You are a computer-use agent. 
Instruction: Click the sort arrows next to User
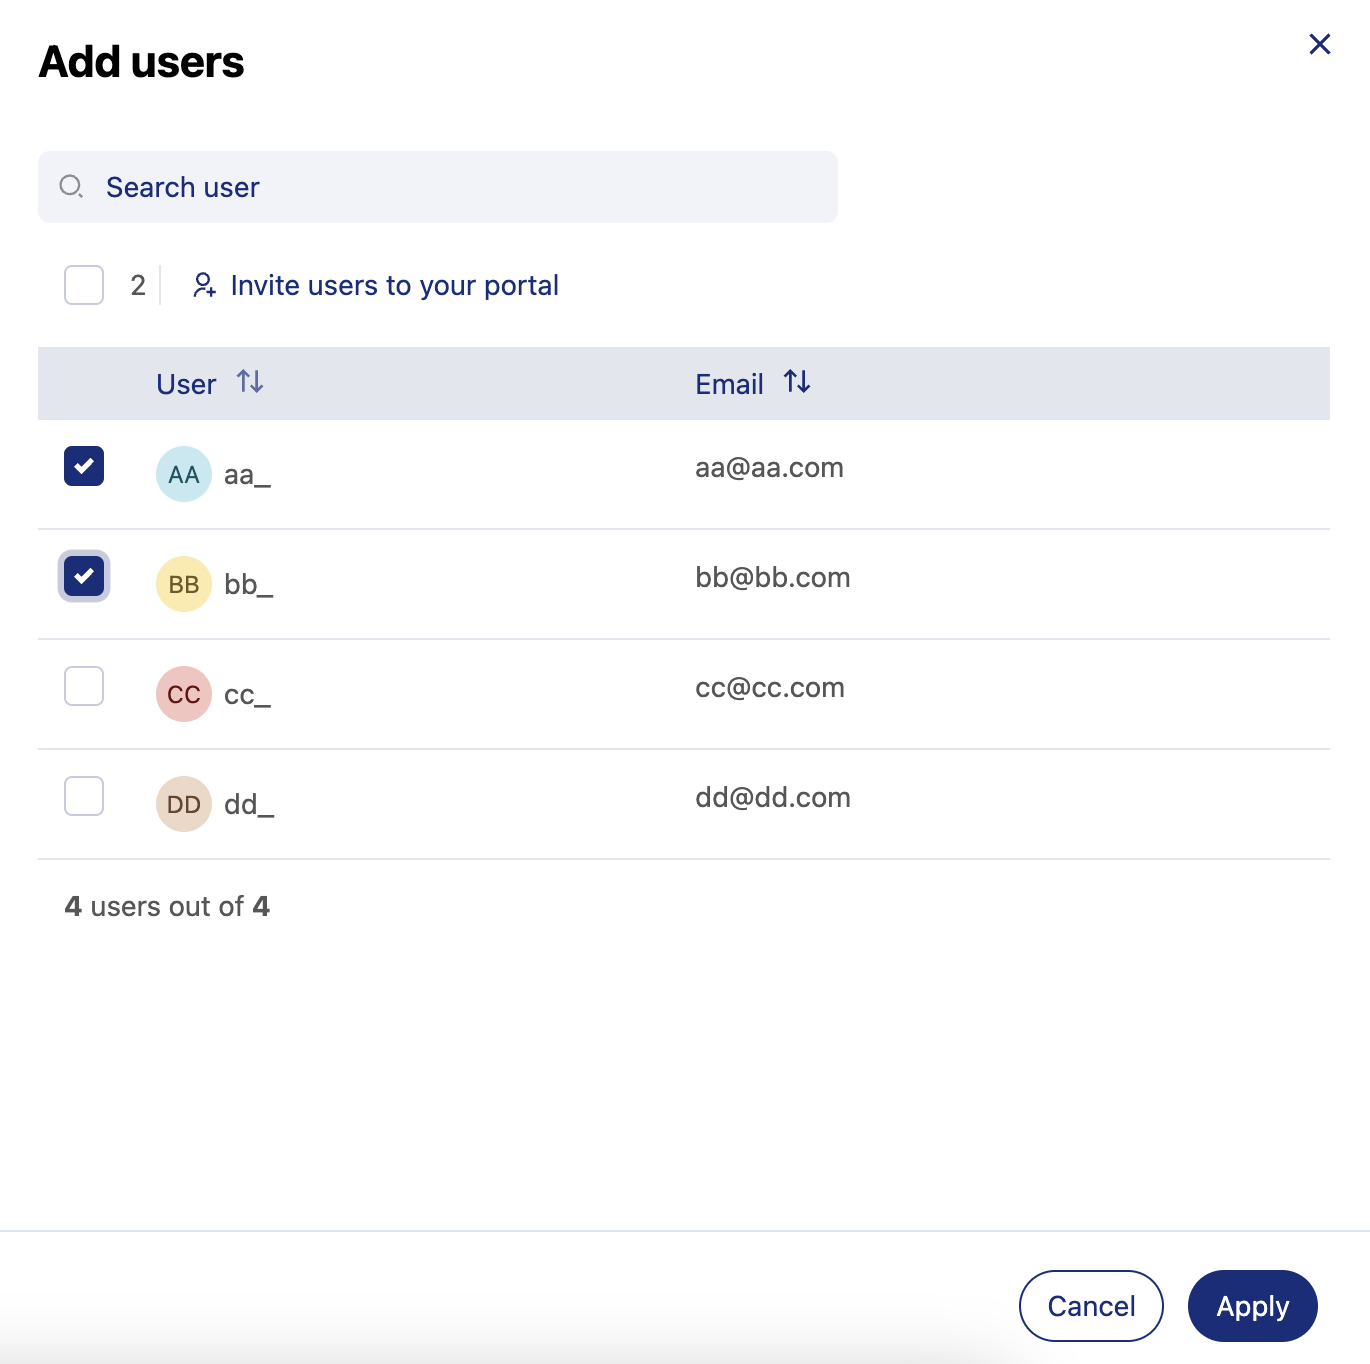pyautogui.click(x=250, y=382)
